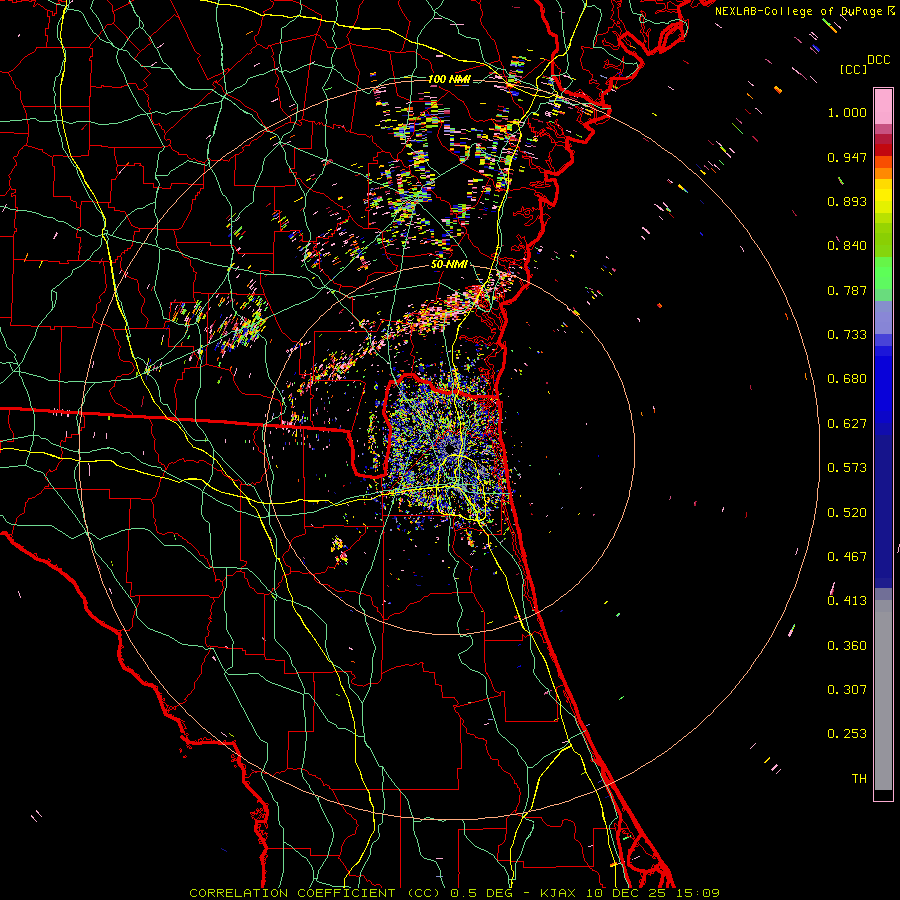Select the 0.360 legend value
This screenshot has height=900, width=900.
(847, 646)
